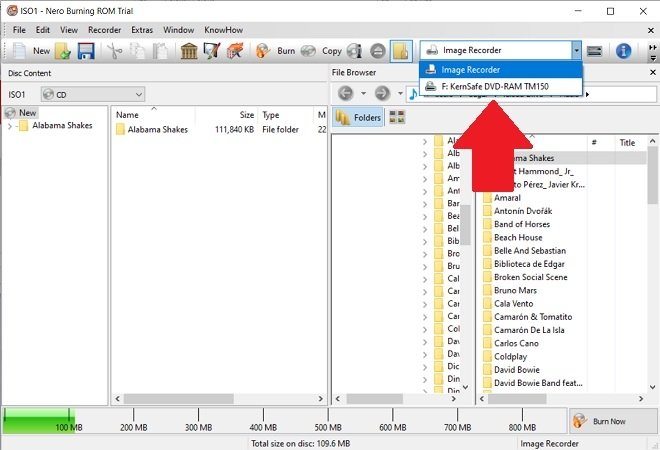Click the New compilation toolbar icon
660x450 pixels.
(19, 51)
